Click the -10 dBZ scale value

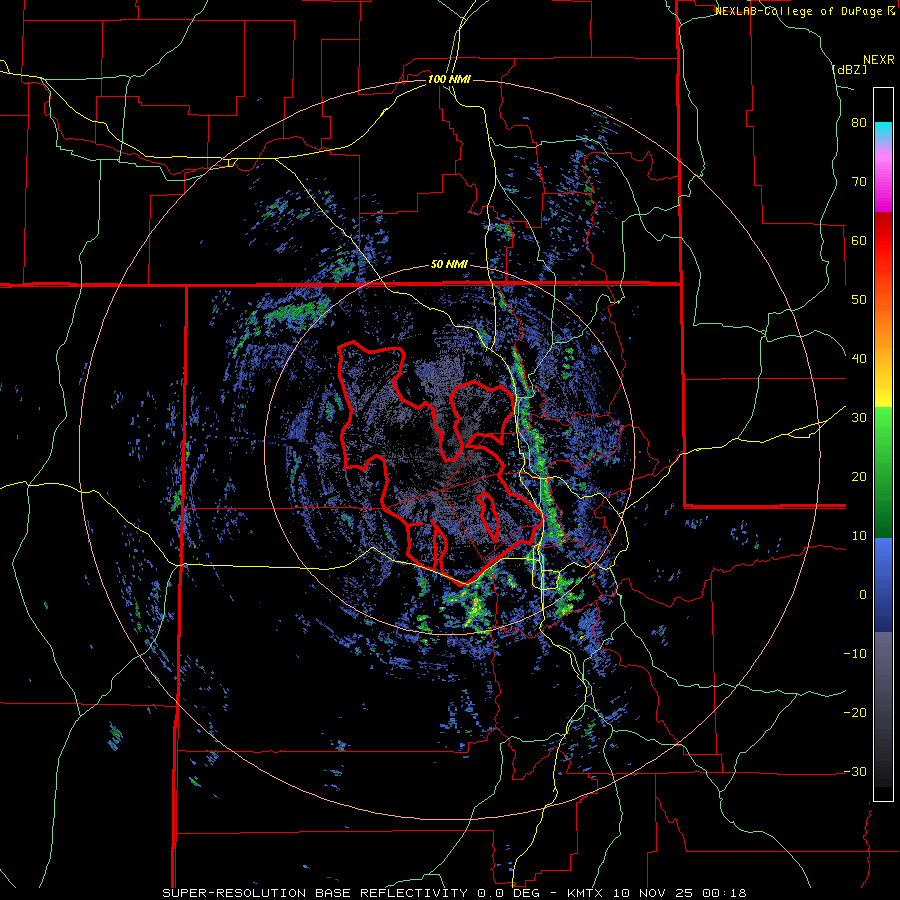[855, 654]
